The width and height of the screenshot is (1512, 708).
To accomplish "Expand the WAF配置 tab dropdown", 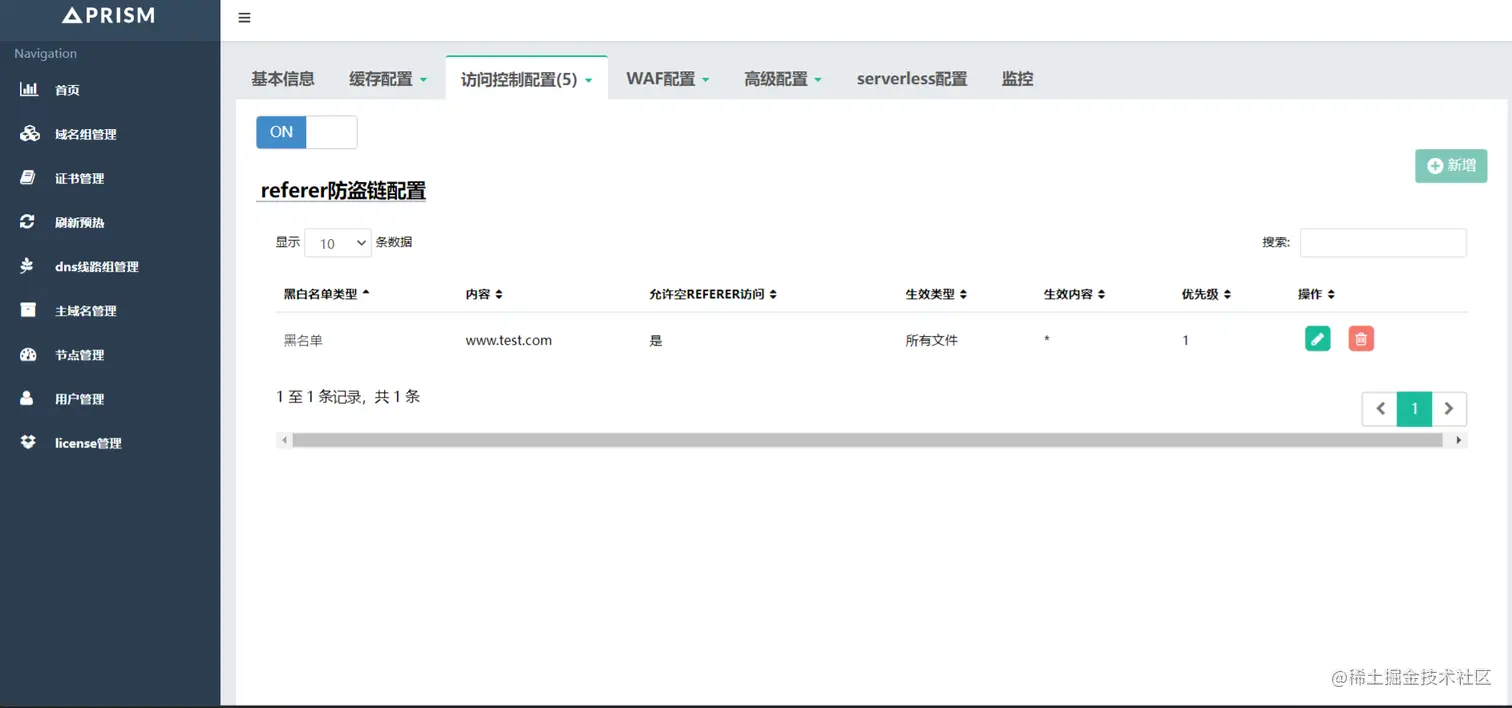I will coord(668,79).
